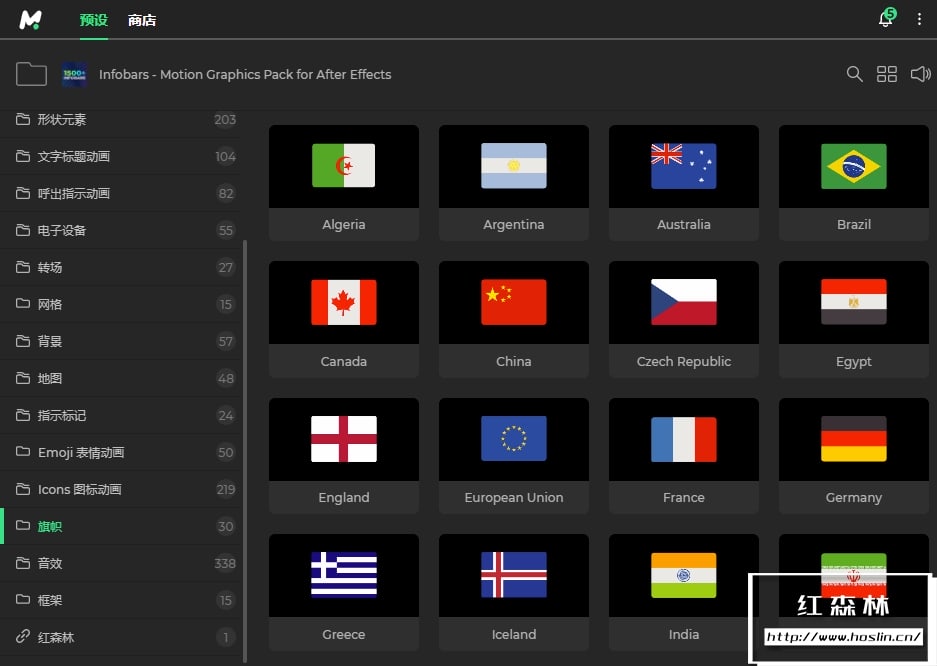Select the Australia flag preset
This screenshot has width=937, height=666.
(x=684, y=183)
